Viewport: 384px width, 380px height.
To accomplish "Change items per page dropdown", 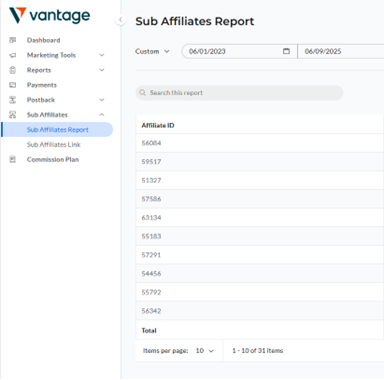I will click(204, 351).
